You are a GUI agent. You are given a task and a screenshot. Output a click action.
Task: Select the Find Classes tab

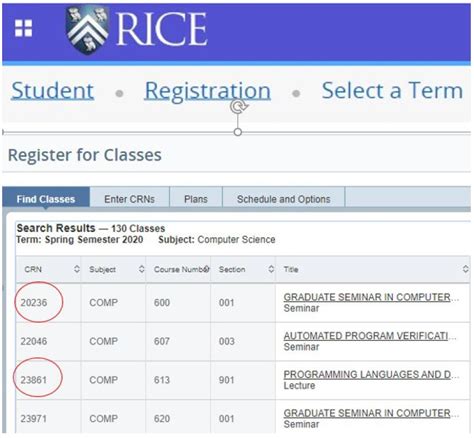[46, 199]
